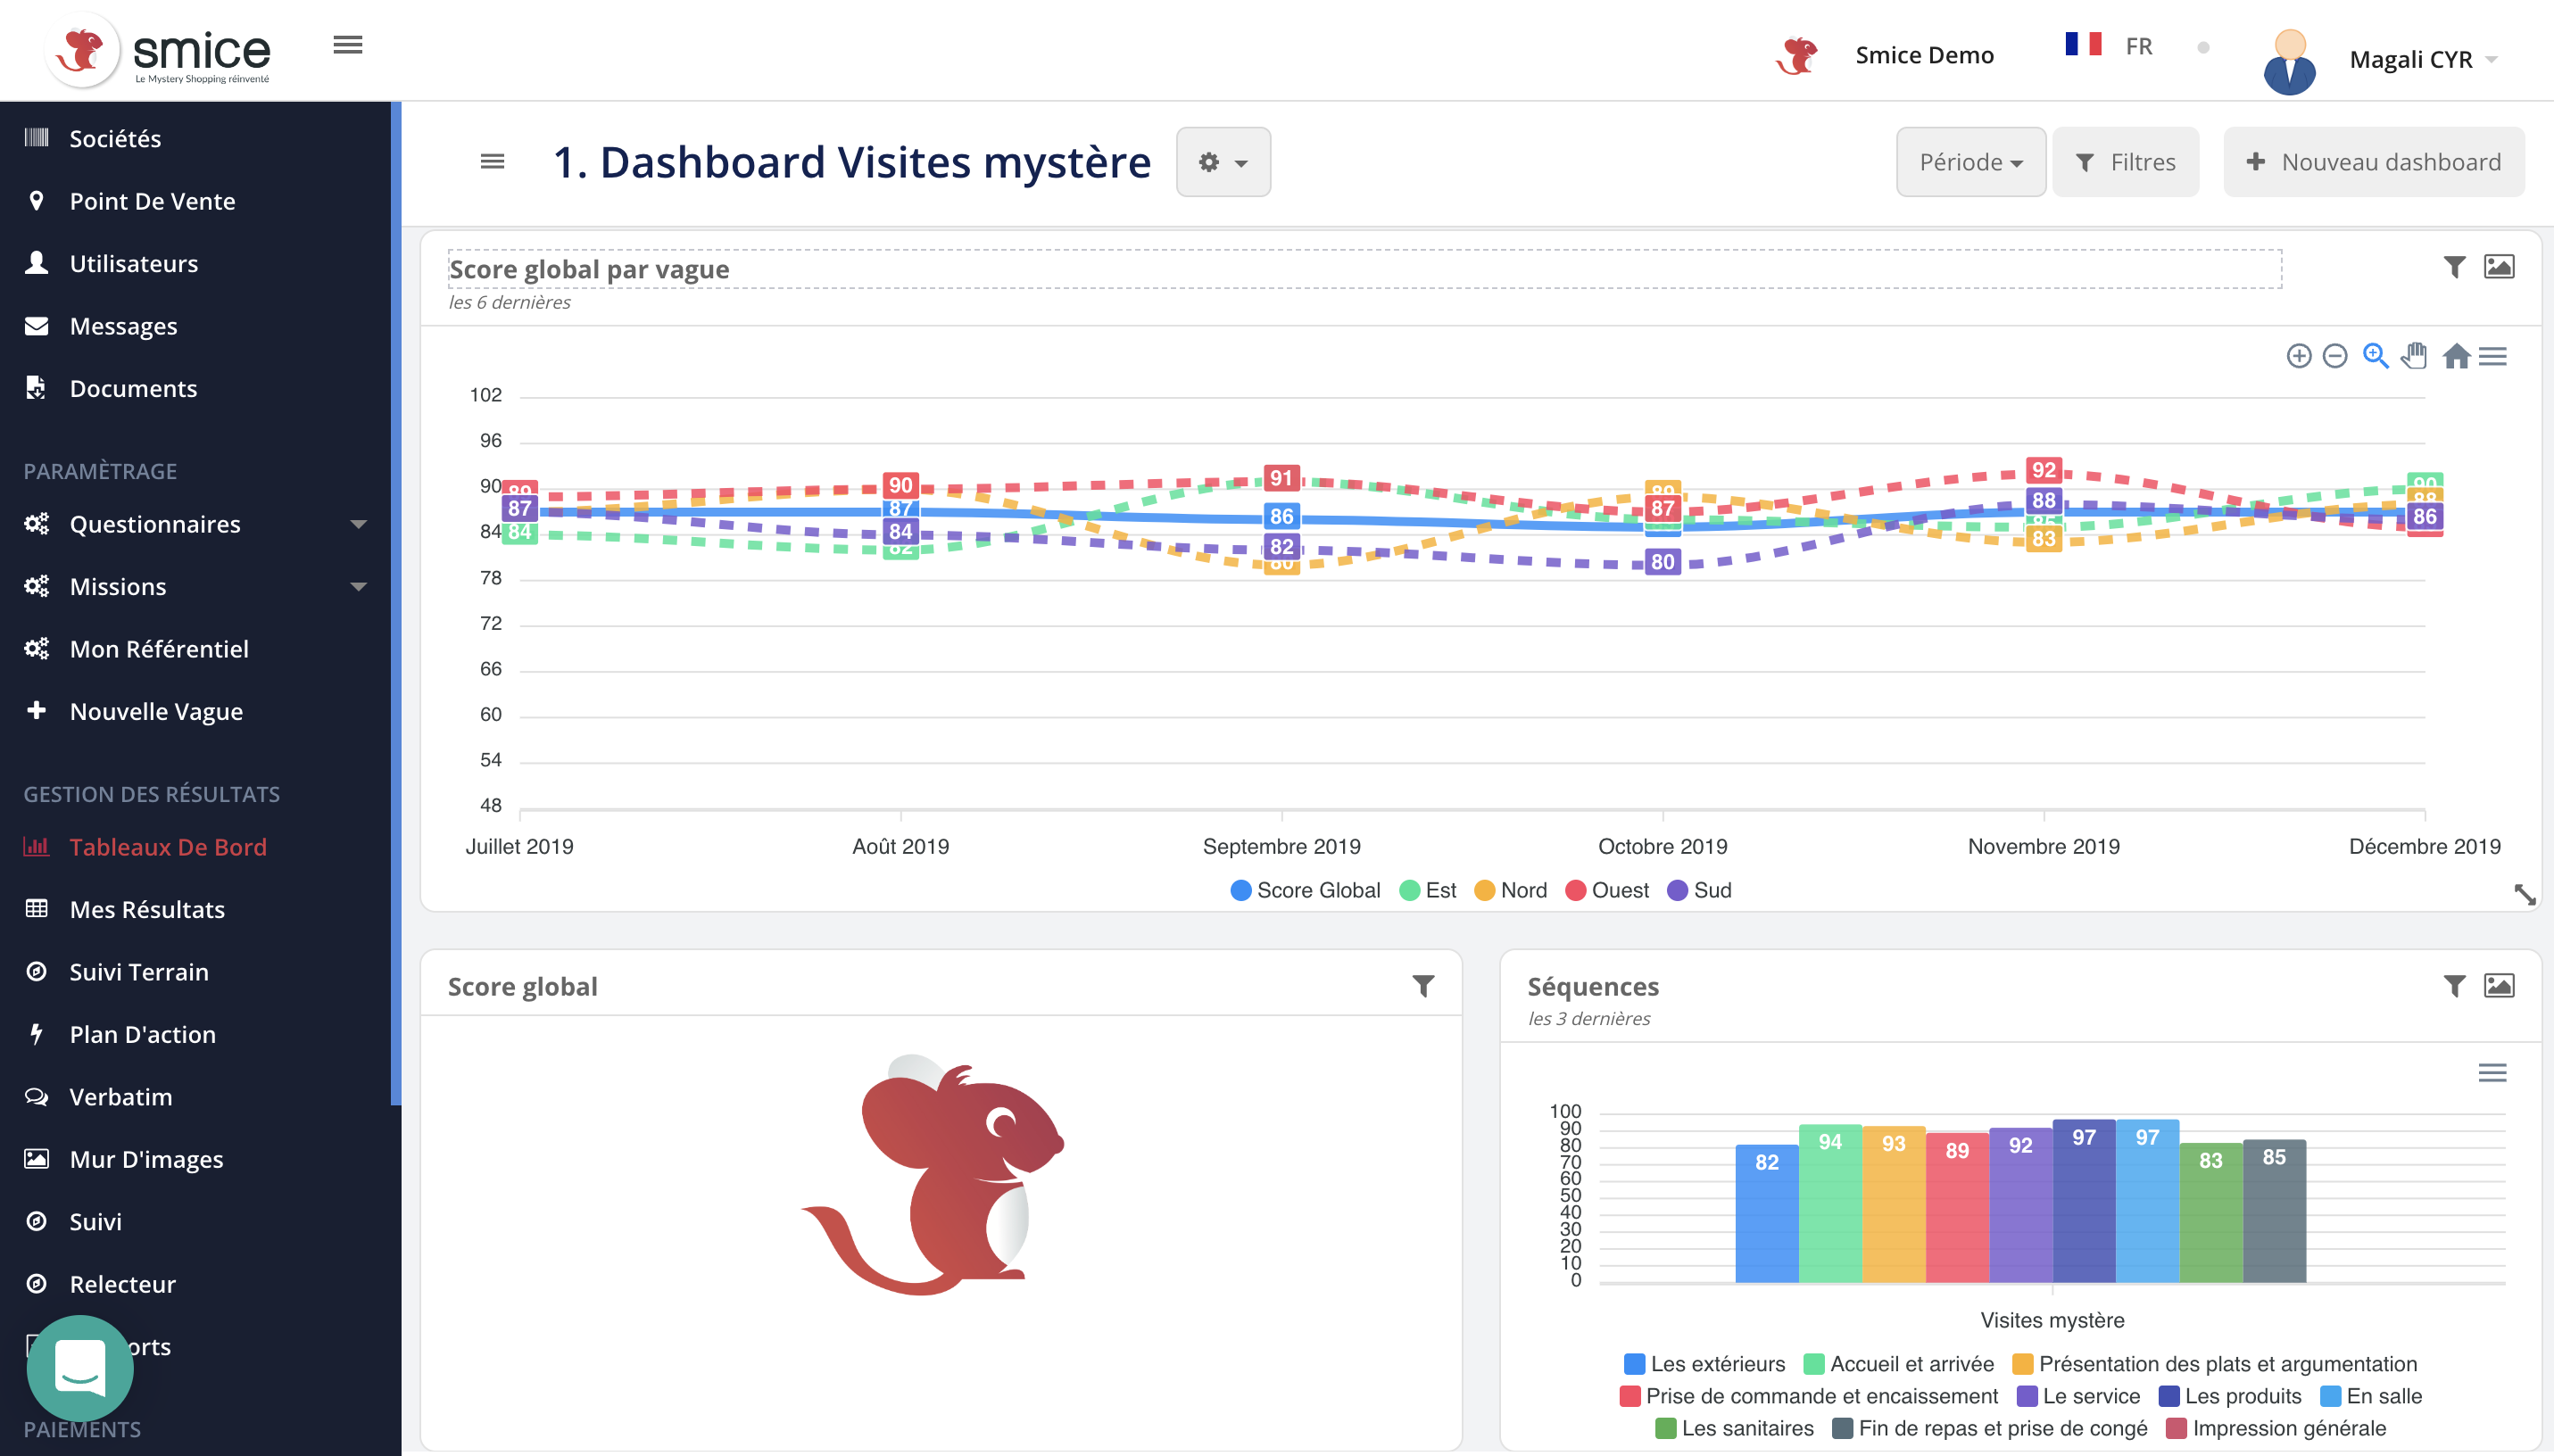Viewport: 2554px width, 1456px height.
Task: Click Nouveau dashboard button
Action: tap(2373, 162)
